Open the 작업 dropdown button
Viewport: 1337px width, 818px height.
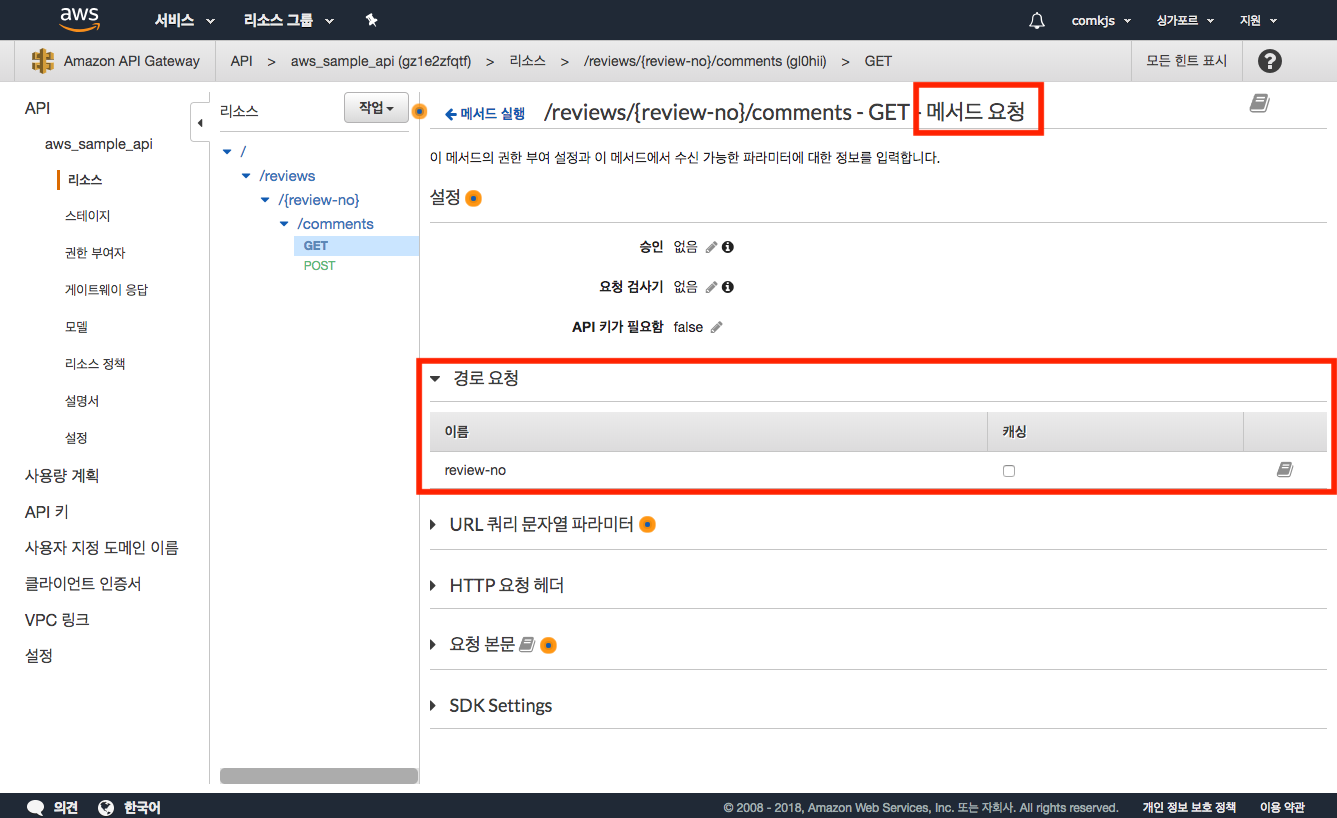[376, 108]
